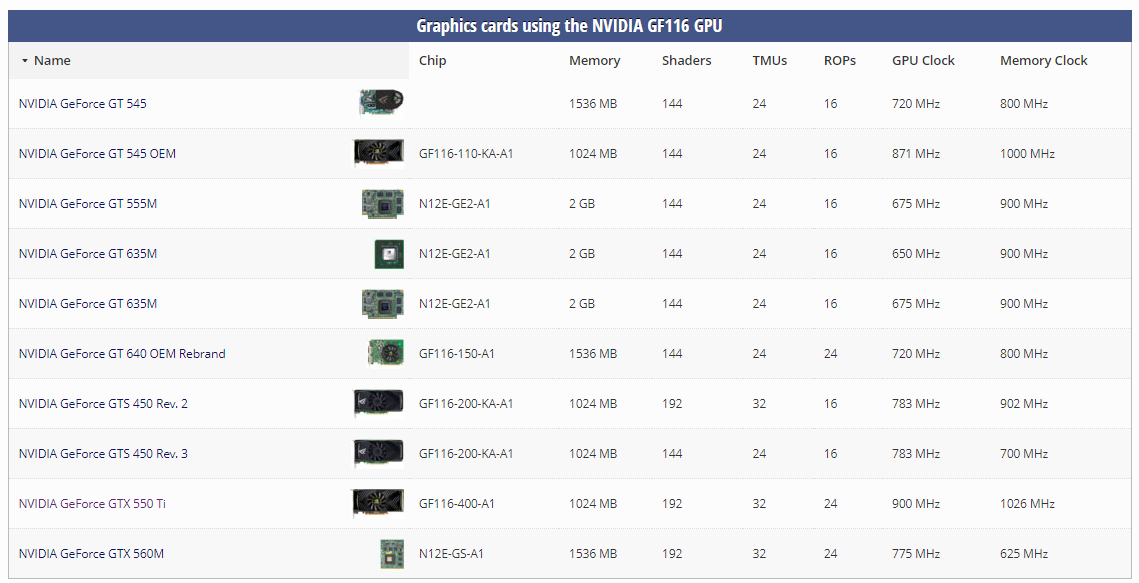Click the GTX 560M module thumbnail
Screen dimensions: 1139x583
pos(392,553)
